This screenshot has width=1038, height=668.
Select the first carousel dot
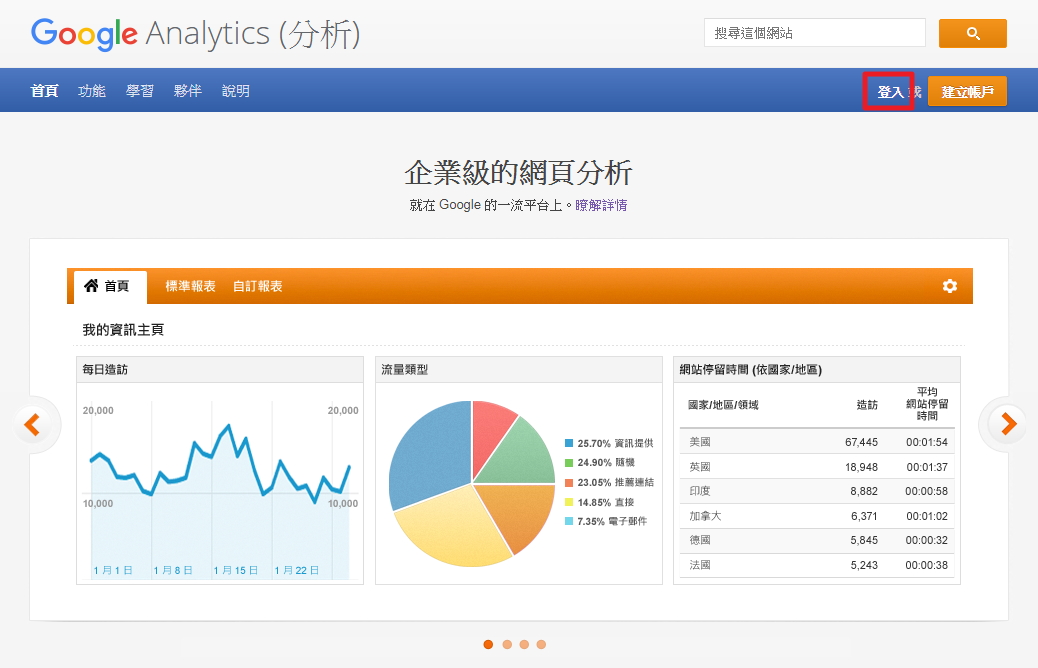pyautogui.click(x=489, y=644)
